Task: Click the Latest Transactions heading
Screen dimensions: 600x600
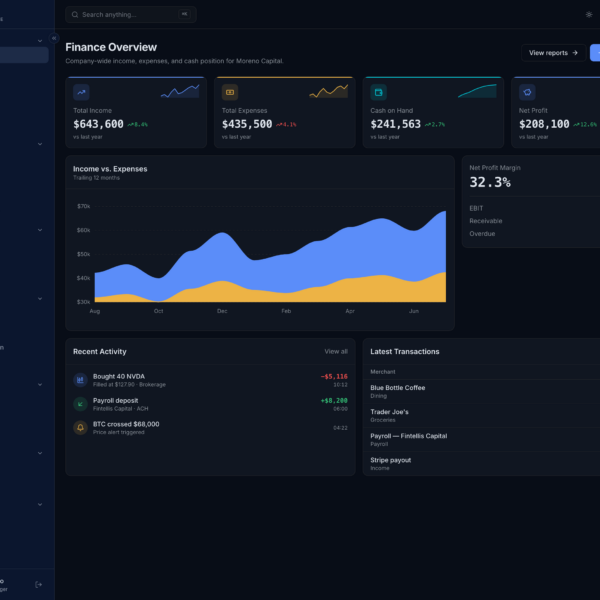Action: [x=404, y=351]
